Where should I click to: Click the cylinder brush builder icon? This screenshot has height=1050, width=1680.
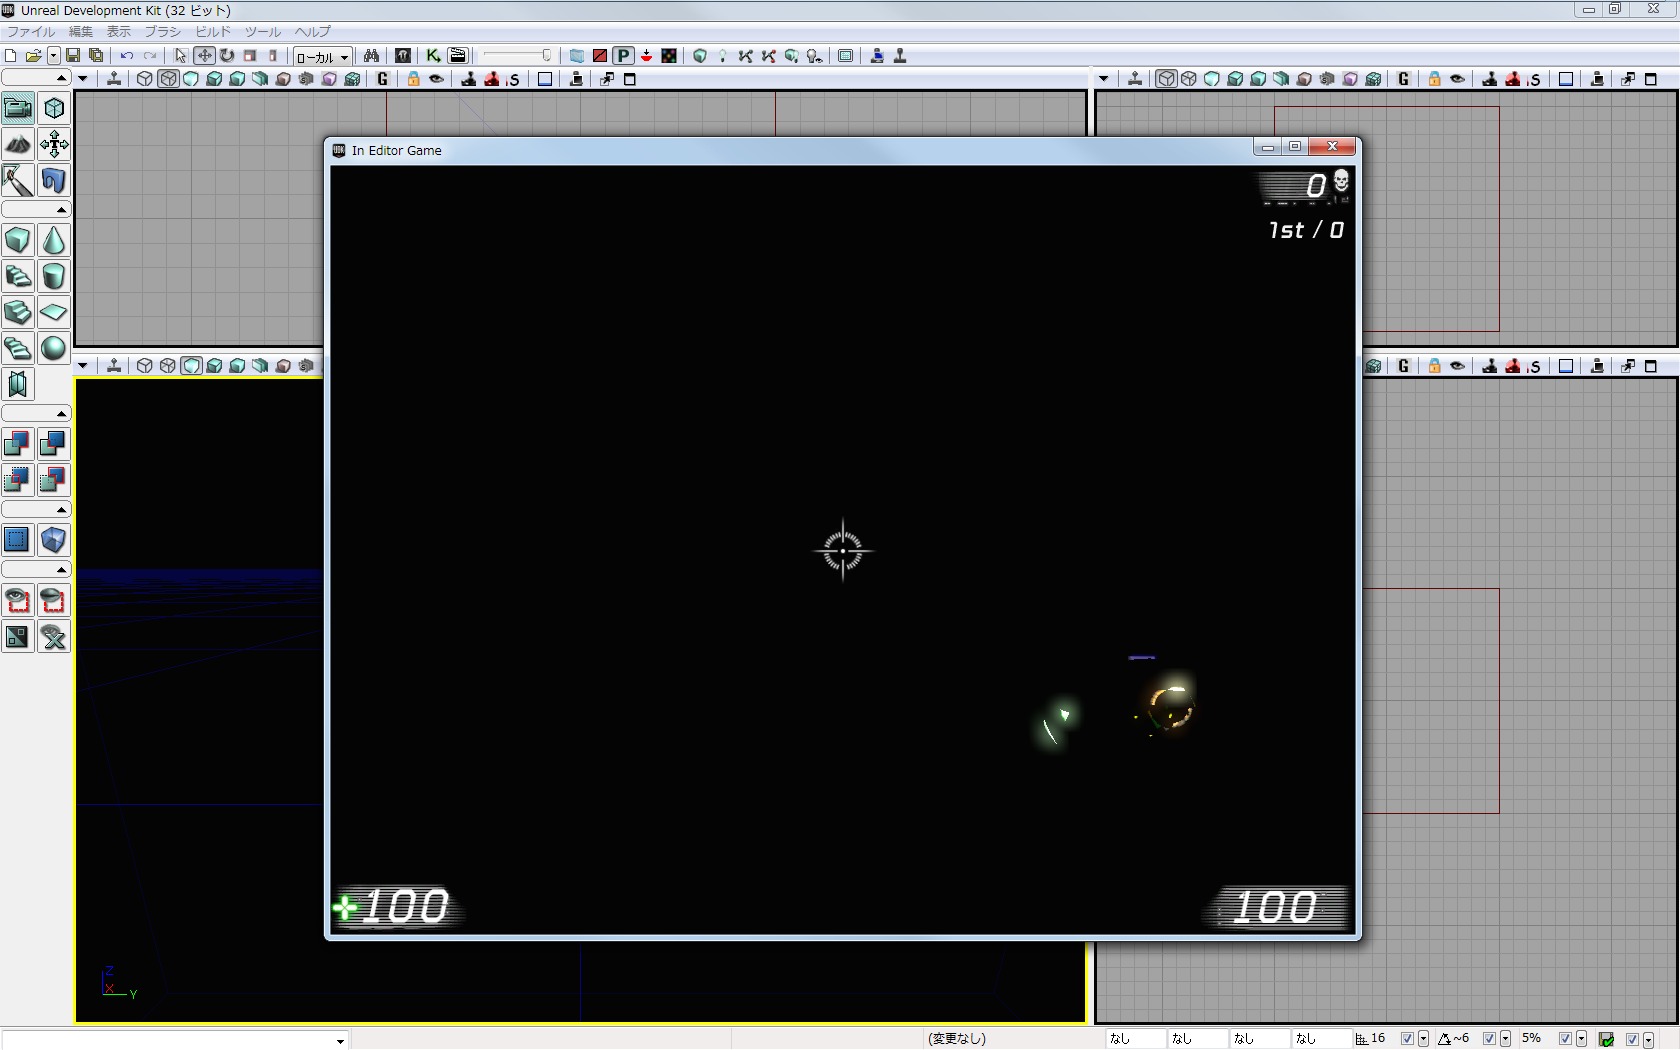click(54, 277)
